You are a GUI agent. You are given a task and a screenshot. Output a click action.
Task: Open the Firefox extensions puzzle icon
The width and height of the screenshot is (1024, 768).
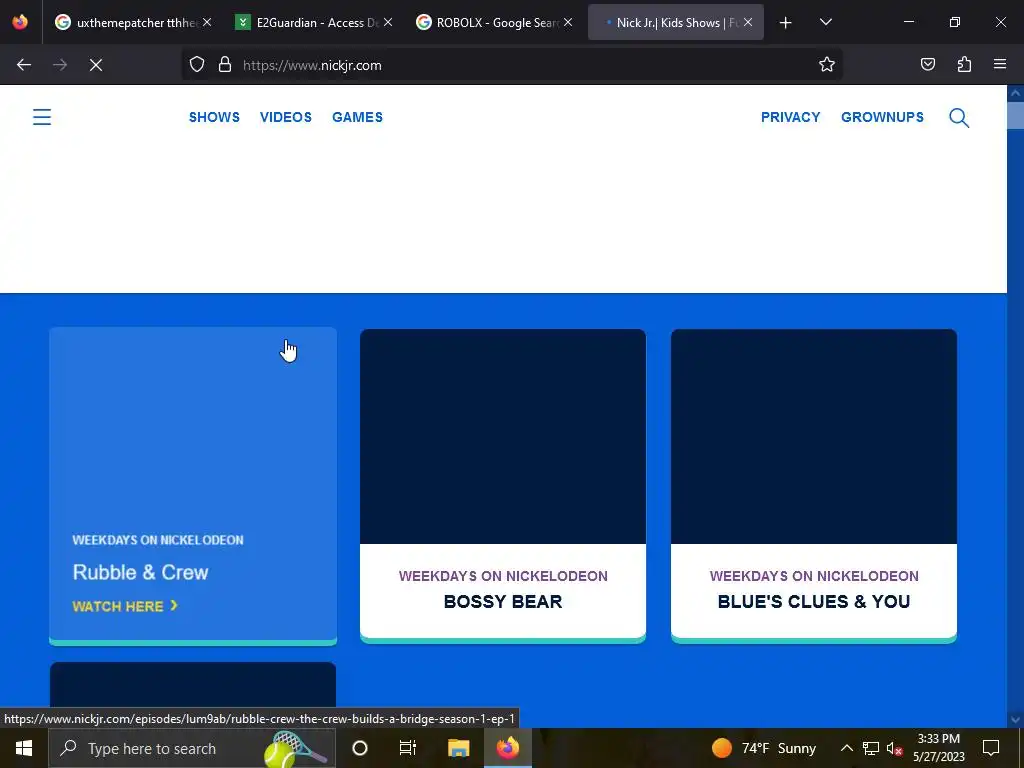pyautogui.click(x=964, y=64)
